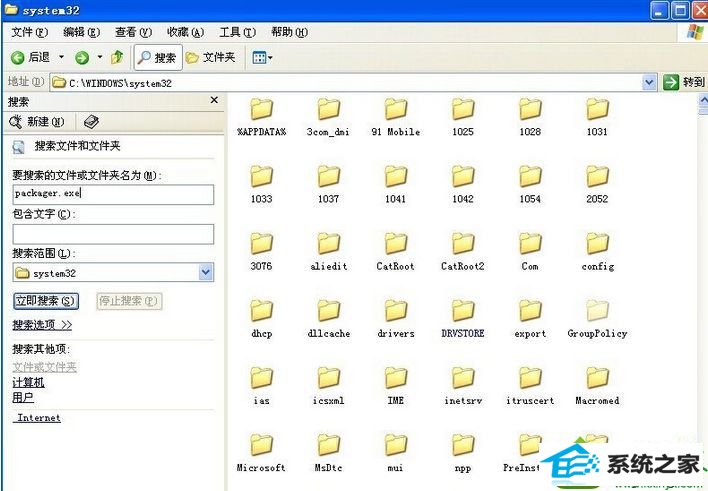Expand 搜索选项 link
Viewport: 708px width, 491px height.
pyautogui.click(x=42, y=325)
